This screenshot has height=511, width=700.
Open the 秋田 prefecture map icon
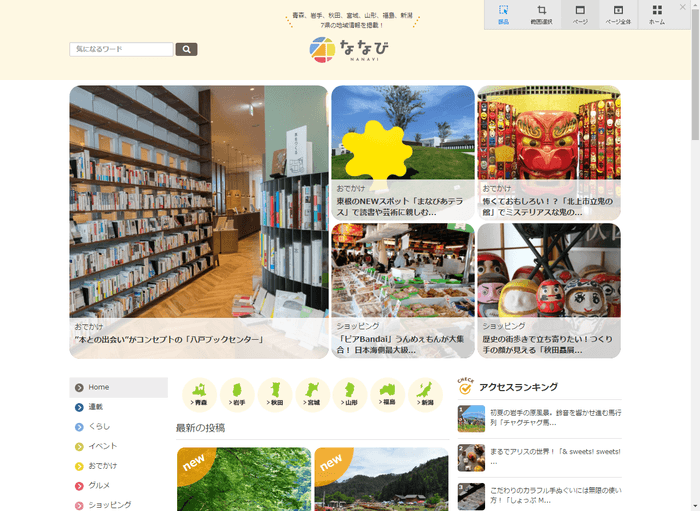[276, 394]
